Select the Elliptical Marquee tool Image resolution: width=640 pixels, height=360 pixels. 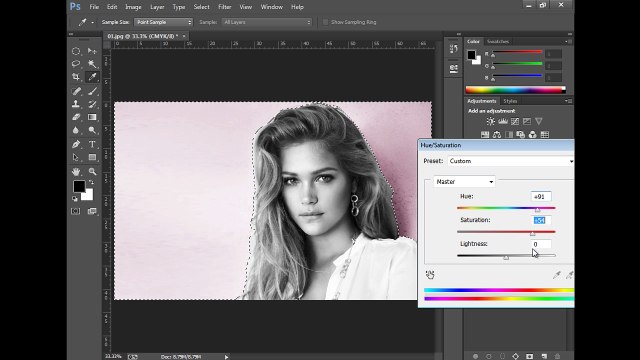click(x=76, y=51)
